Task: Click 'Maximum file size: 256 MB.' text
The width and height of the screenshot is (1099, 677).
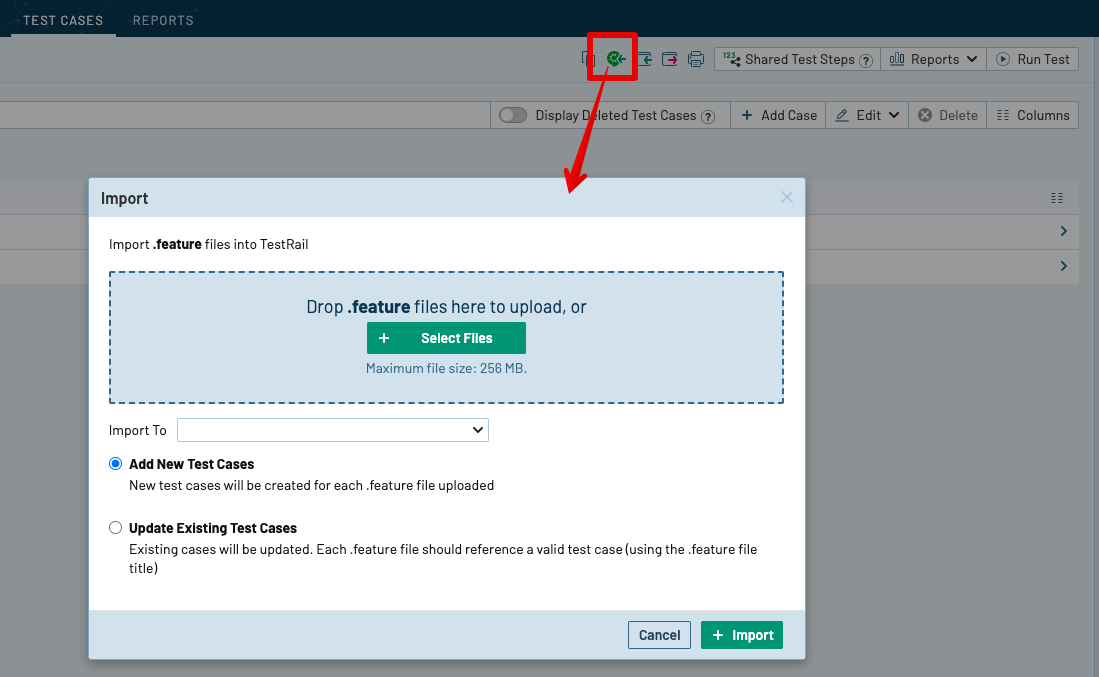Action: coord(446,369)
